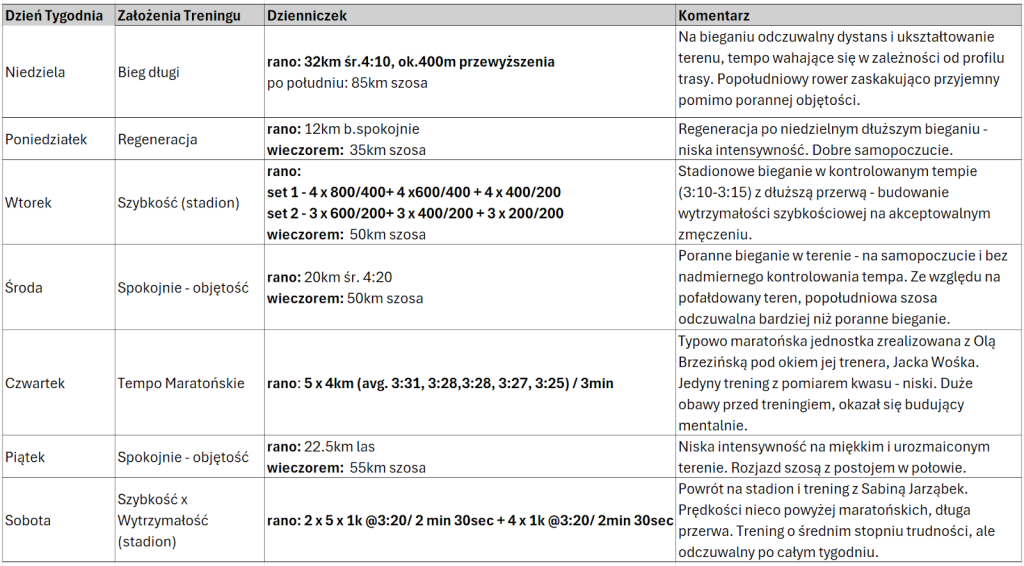Viewport: 1024px width, 566px height.
Task: Click the "Dzienniczek" column header
Action: (304, 17)
